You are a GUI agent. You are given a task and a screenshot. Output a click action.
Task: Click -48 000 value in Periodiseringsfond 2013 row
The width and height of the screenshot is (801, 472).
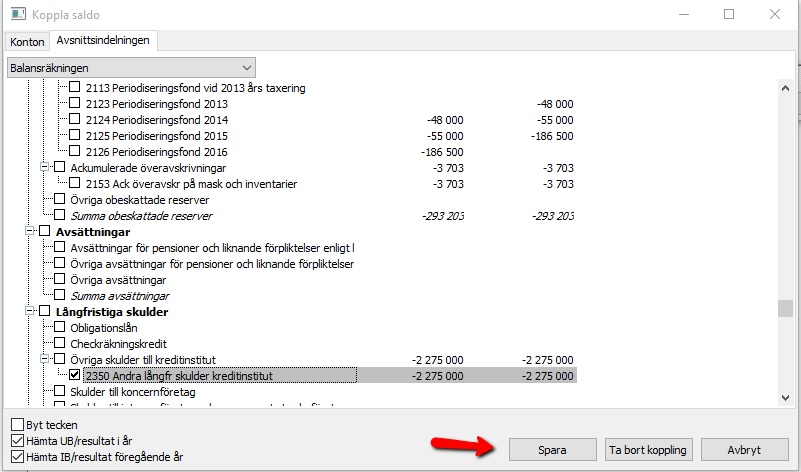pos(555,104)
